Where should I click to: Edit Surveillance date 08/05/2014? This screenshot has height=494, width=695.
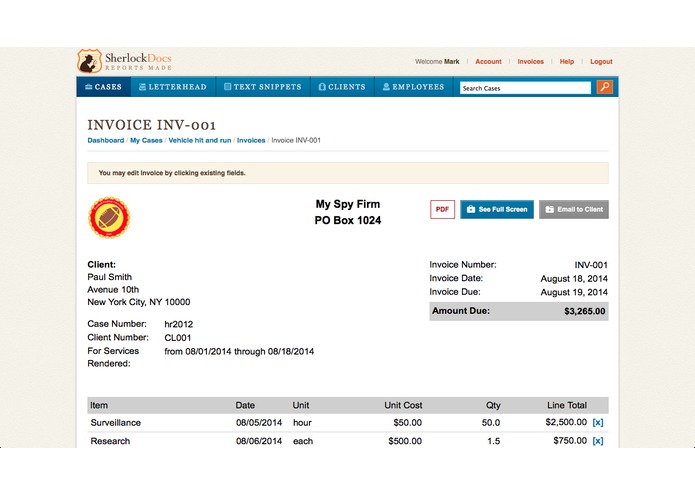click(x=259, y=423)
